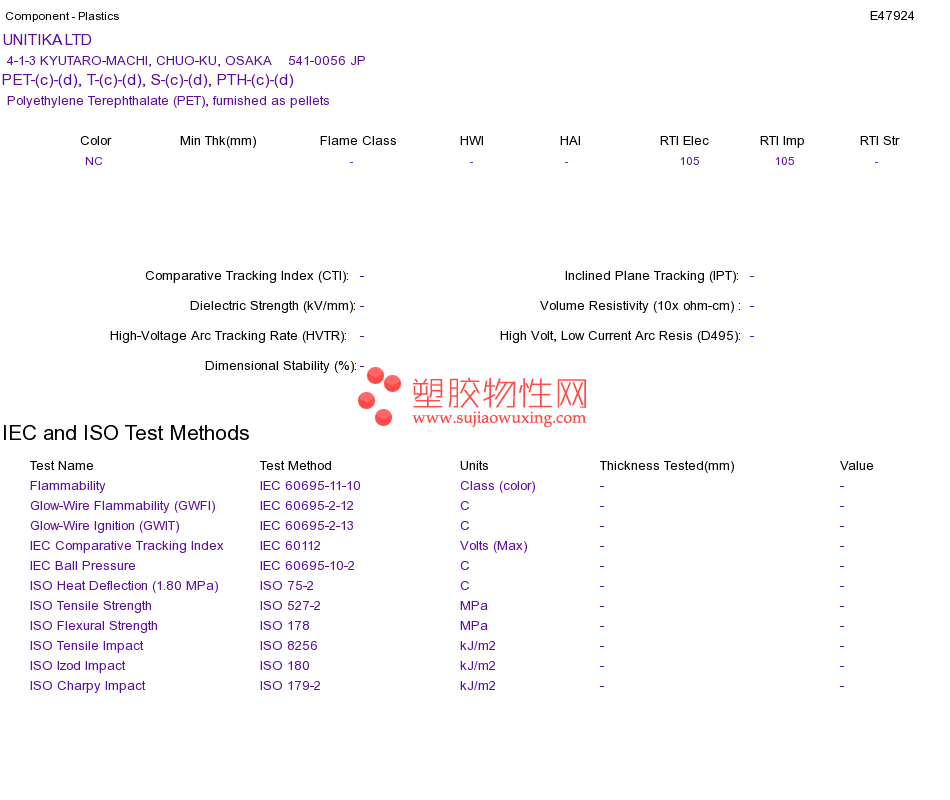Click the ISO Tensile Impact entry
The width and height of the screenshot is (950, 800).
tap(87, 646)
